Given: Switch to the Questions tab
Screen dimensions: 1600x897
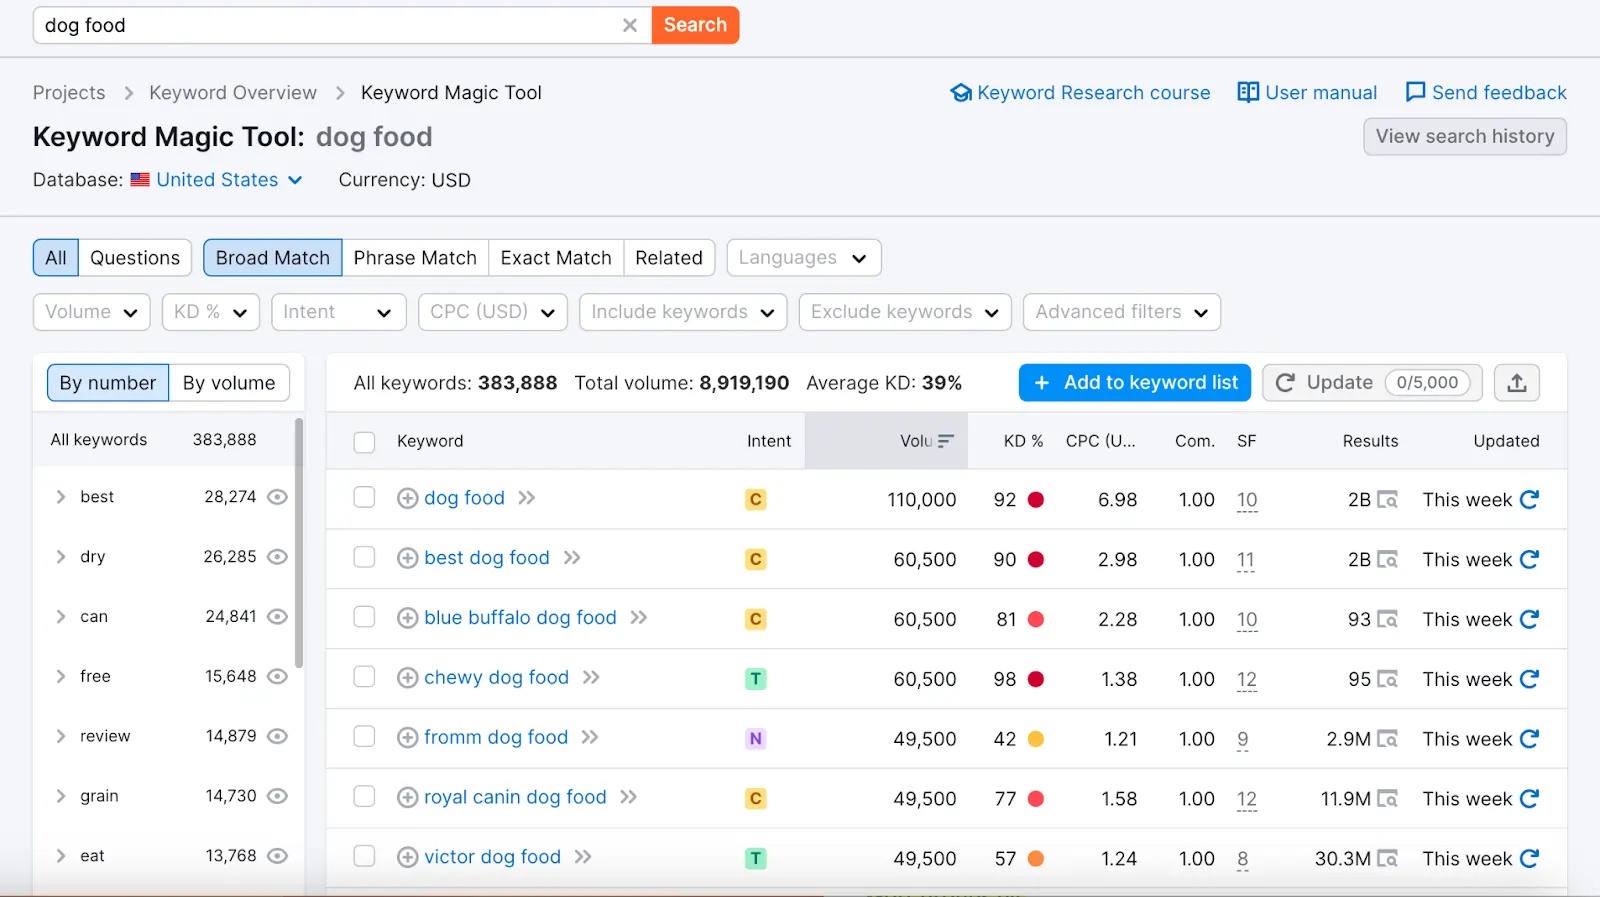Looking at the screenshot, I should (135, 258).
